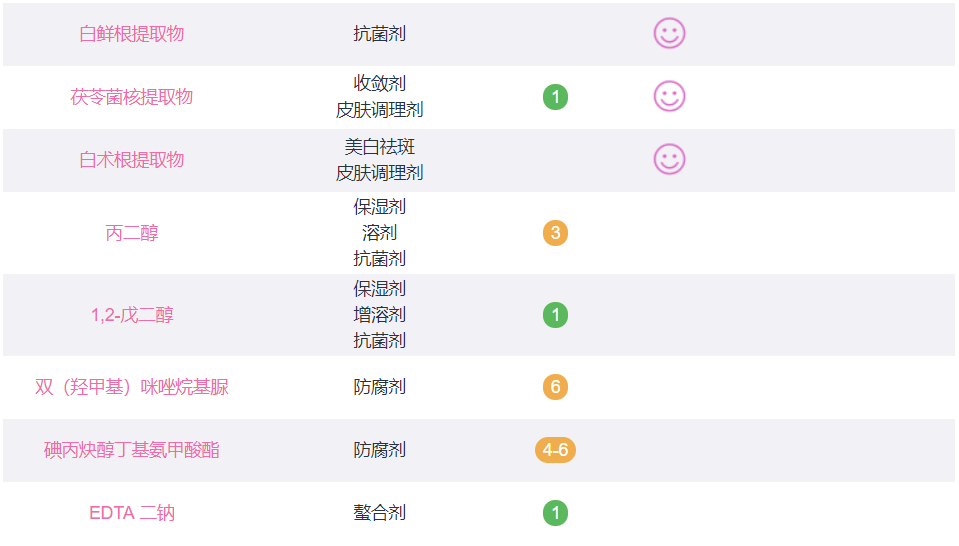This screenshot has width=959, height=546.
Task: Open the 碘丙炔醇丁基氨甲酸酯 ingredient link
Action: pos(131,450)
